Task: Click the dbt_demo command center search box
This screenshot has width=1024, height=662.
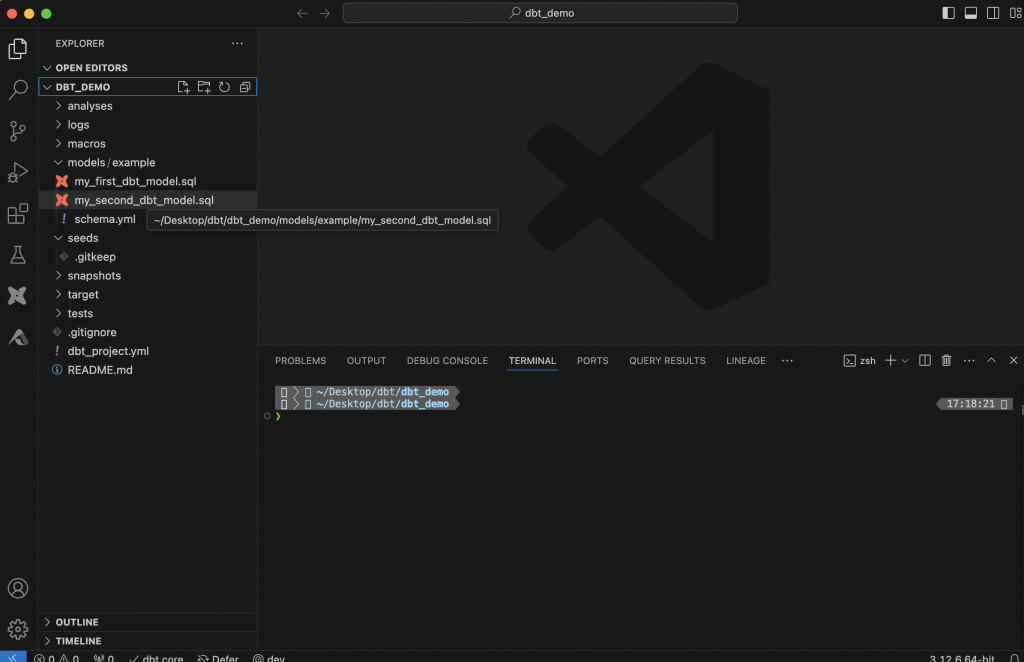Action: (540, 13)
